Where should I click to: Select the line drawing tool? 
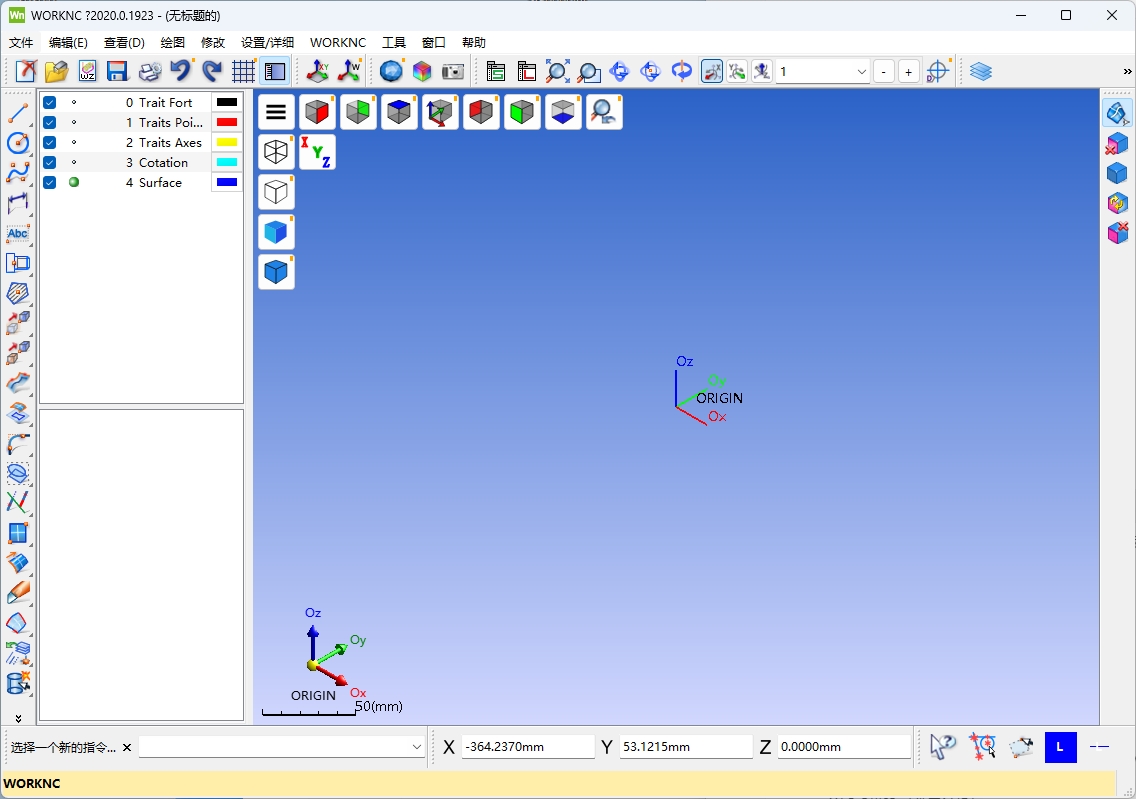18,113
